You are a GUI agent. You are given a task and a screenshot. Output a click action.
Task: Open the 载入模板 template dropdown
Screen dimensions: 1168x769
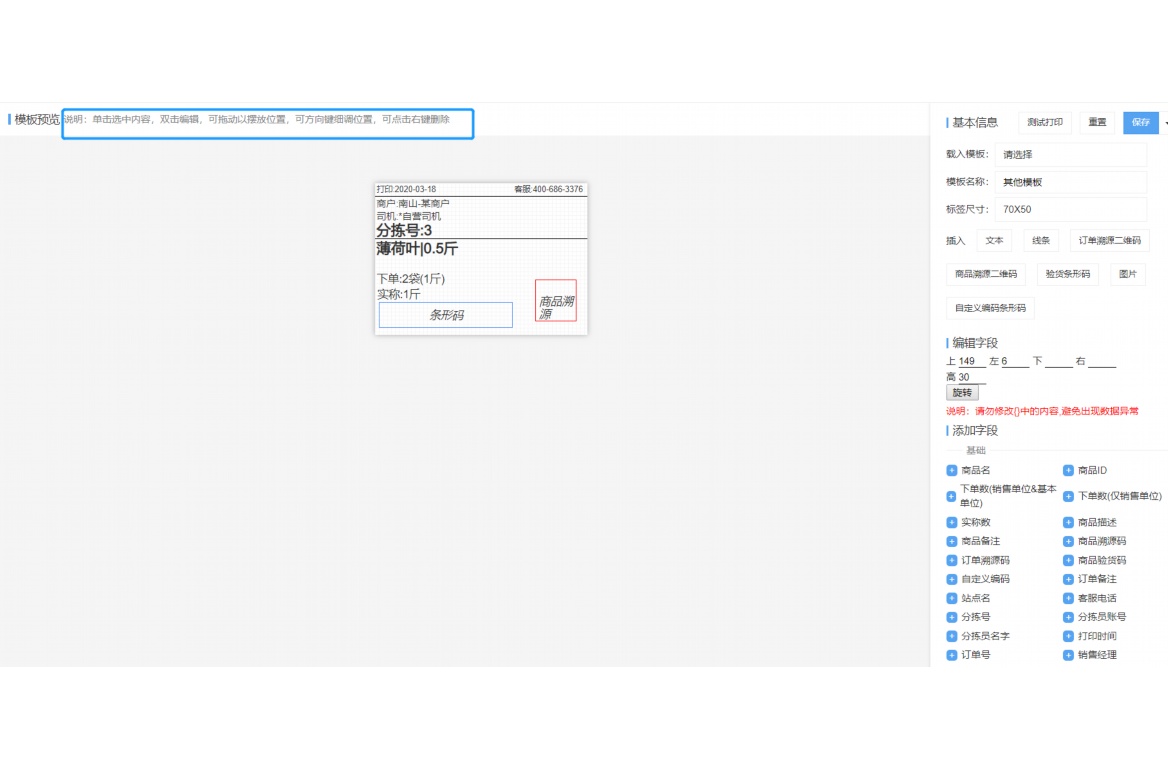1070,155
